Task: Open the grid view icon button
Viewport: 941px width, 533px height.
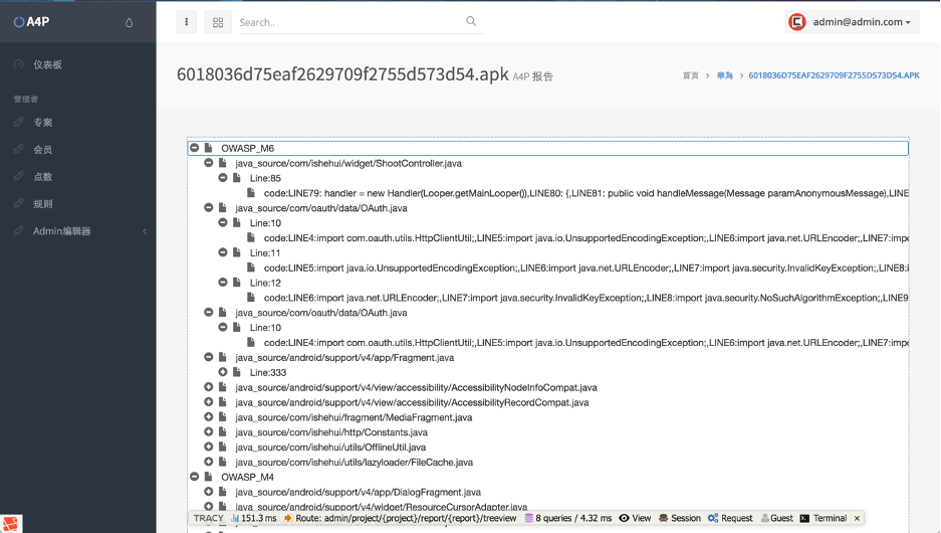Action: 218,22
